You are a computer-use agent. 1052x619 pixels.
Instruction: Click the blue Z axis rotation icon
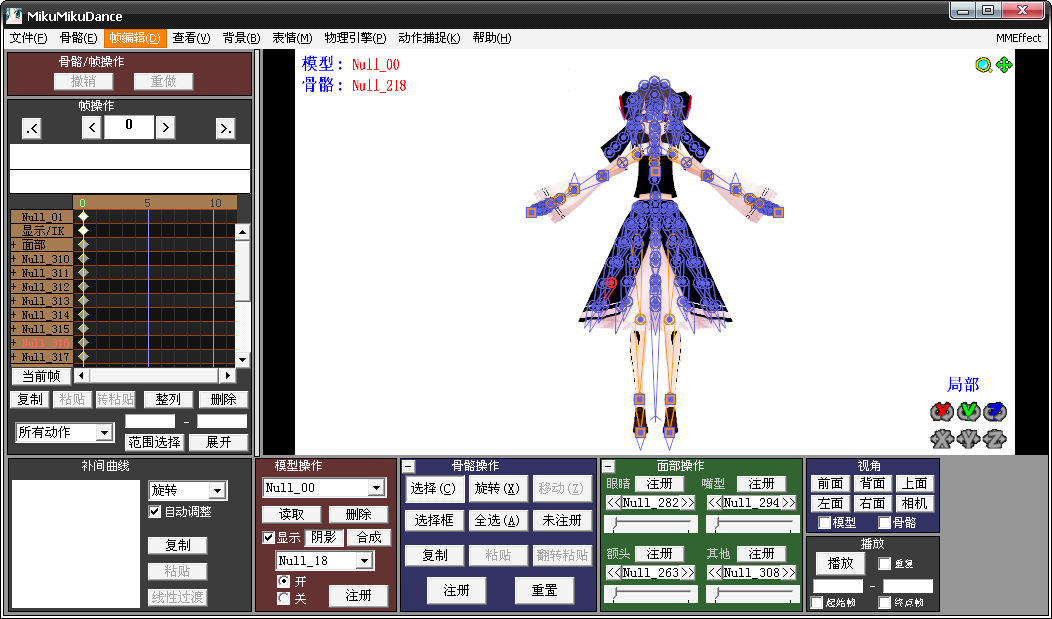coord(995,411)
